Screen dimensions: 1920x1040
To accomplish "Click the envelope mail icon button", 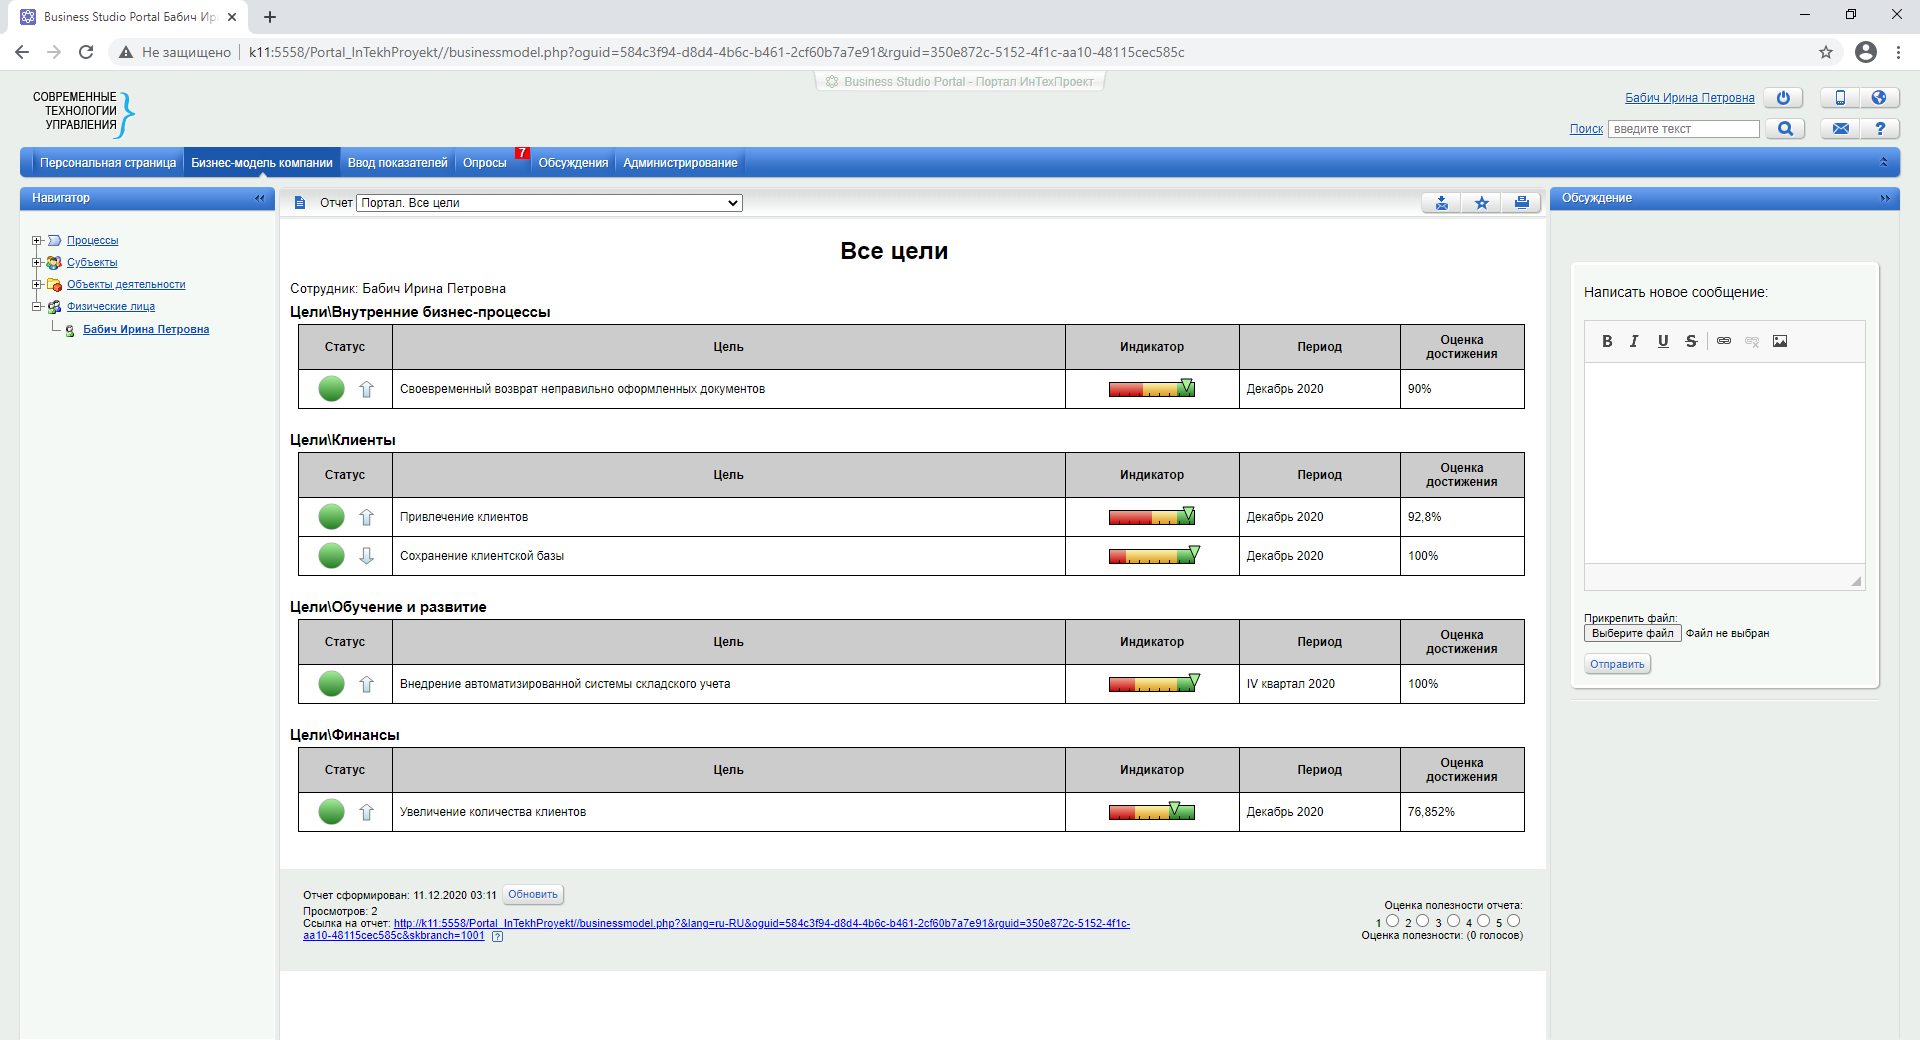I will [x=1840, y=129].
